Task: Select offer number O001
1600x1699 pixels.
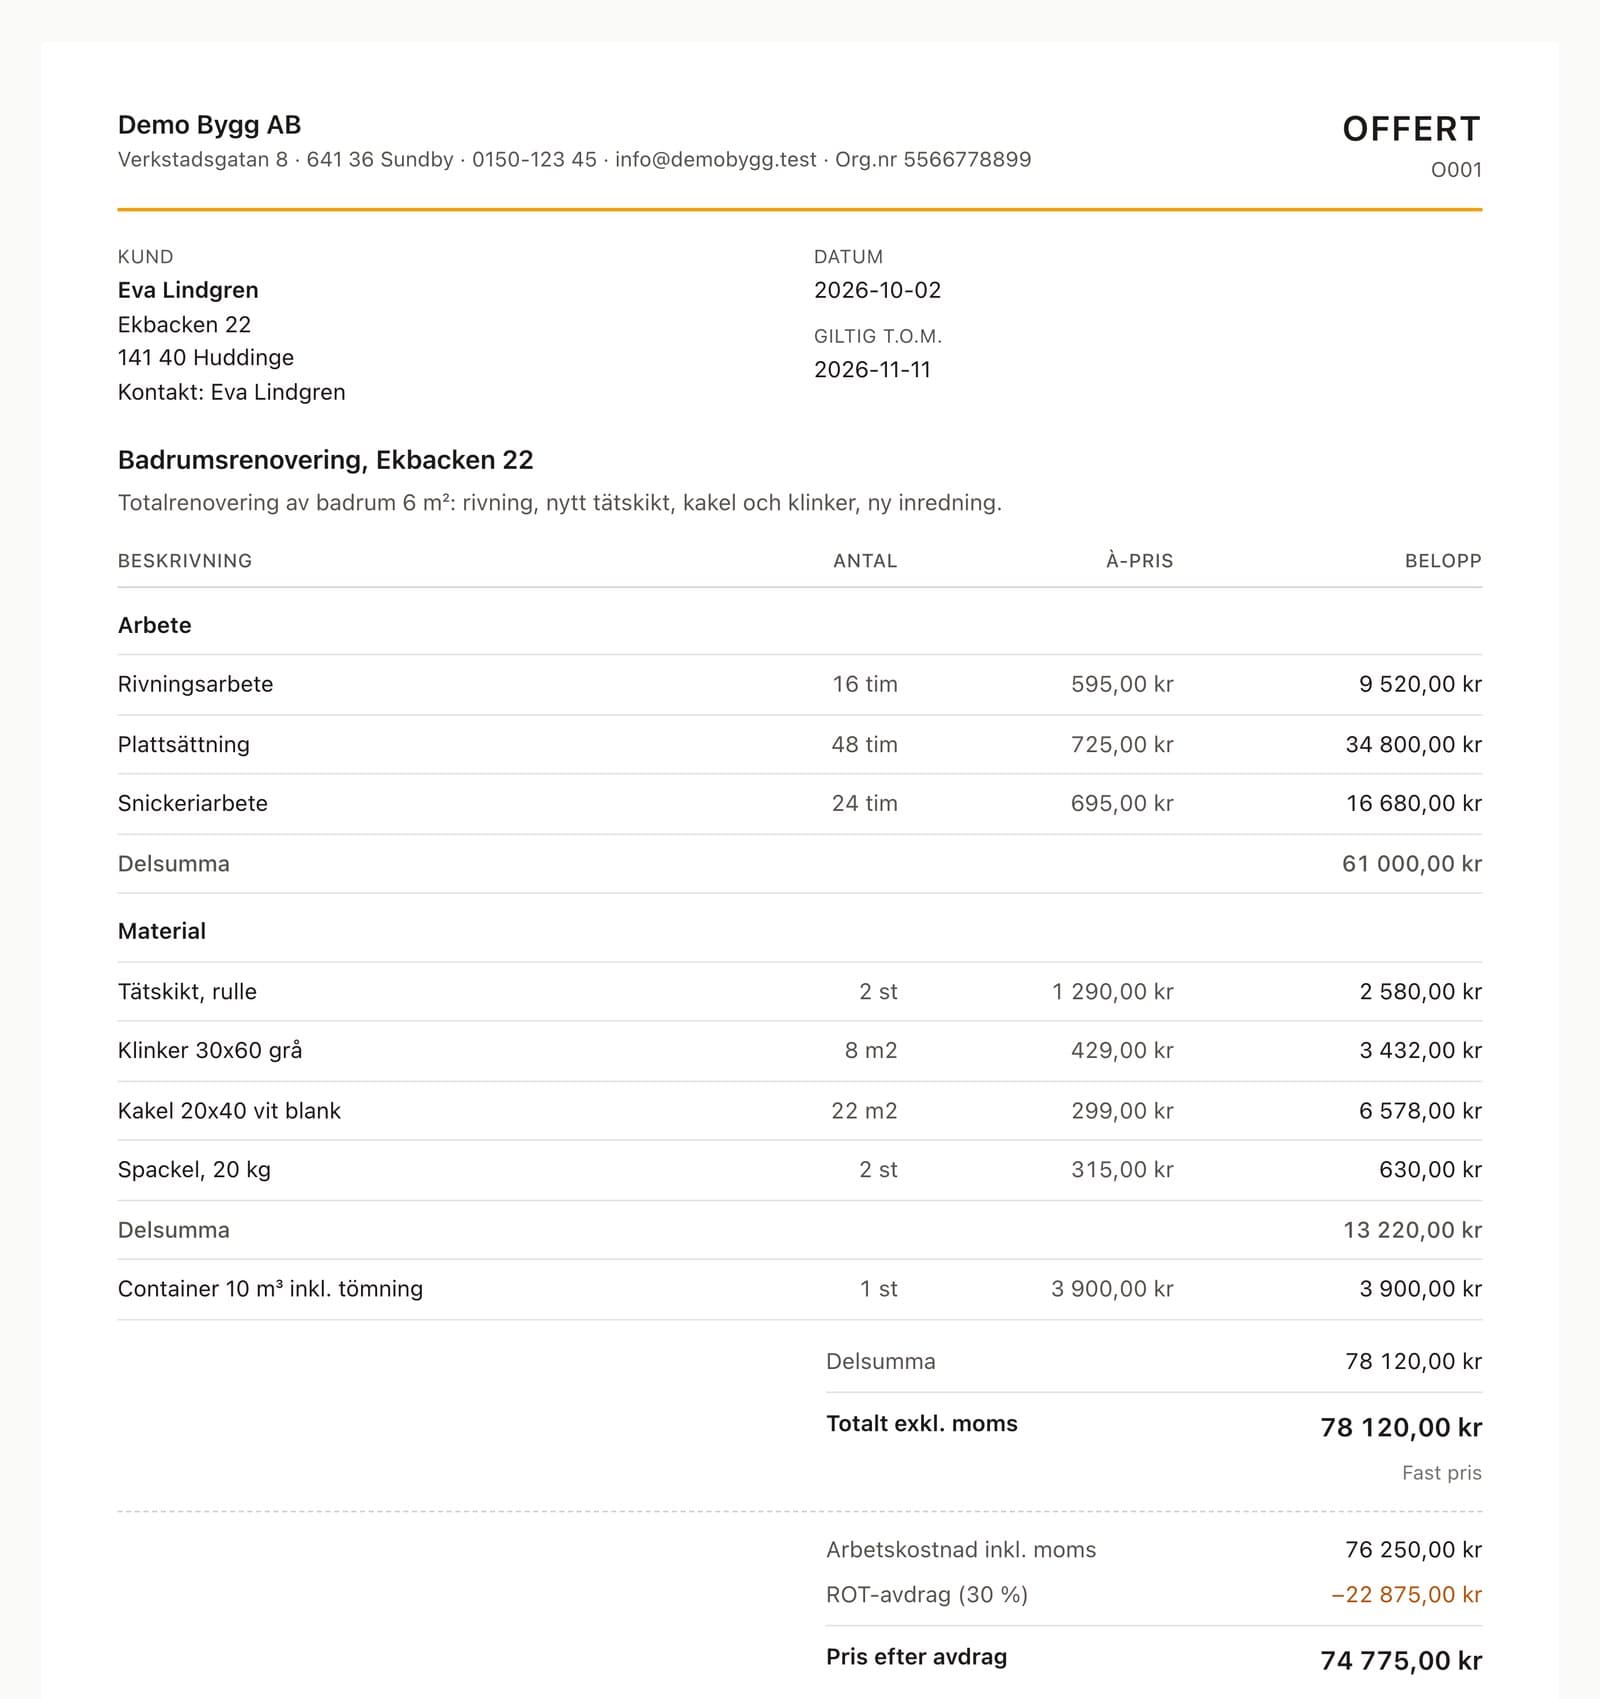Action: [x=1456, y=170]
